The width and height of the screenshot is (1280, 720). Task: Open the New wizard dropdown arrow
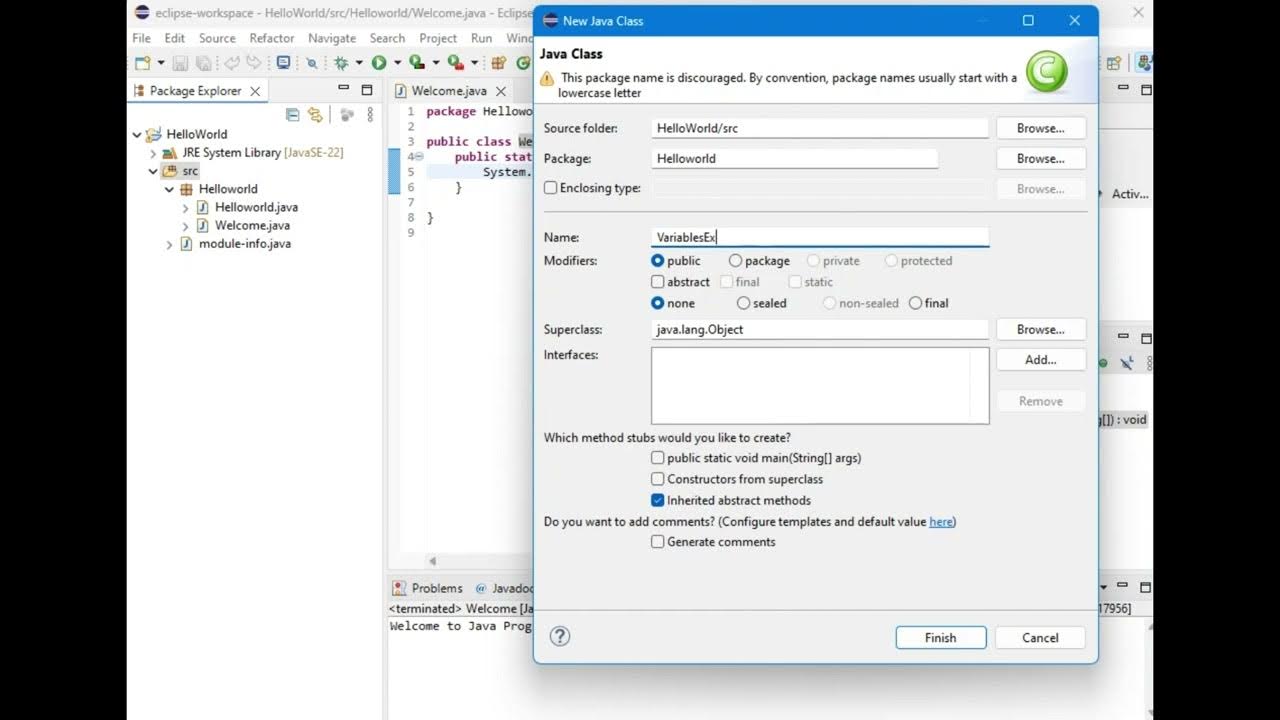coord(160,63)
